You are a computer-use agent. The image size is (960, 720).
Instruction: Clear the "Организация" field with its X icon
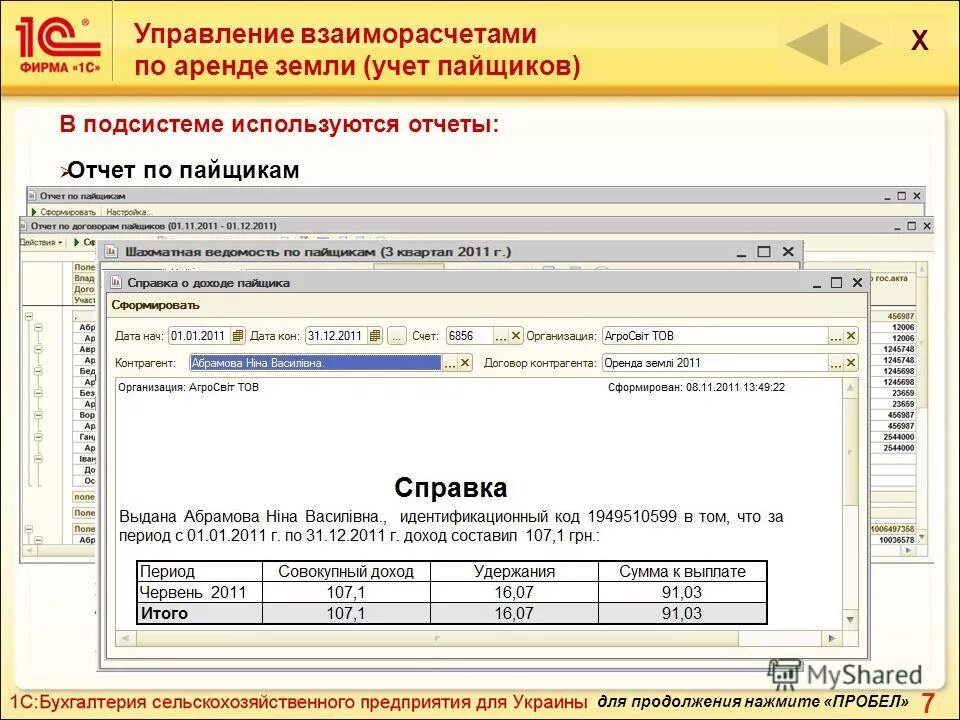click(850, 335)
